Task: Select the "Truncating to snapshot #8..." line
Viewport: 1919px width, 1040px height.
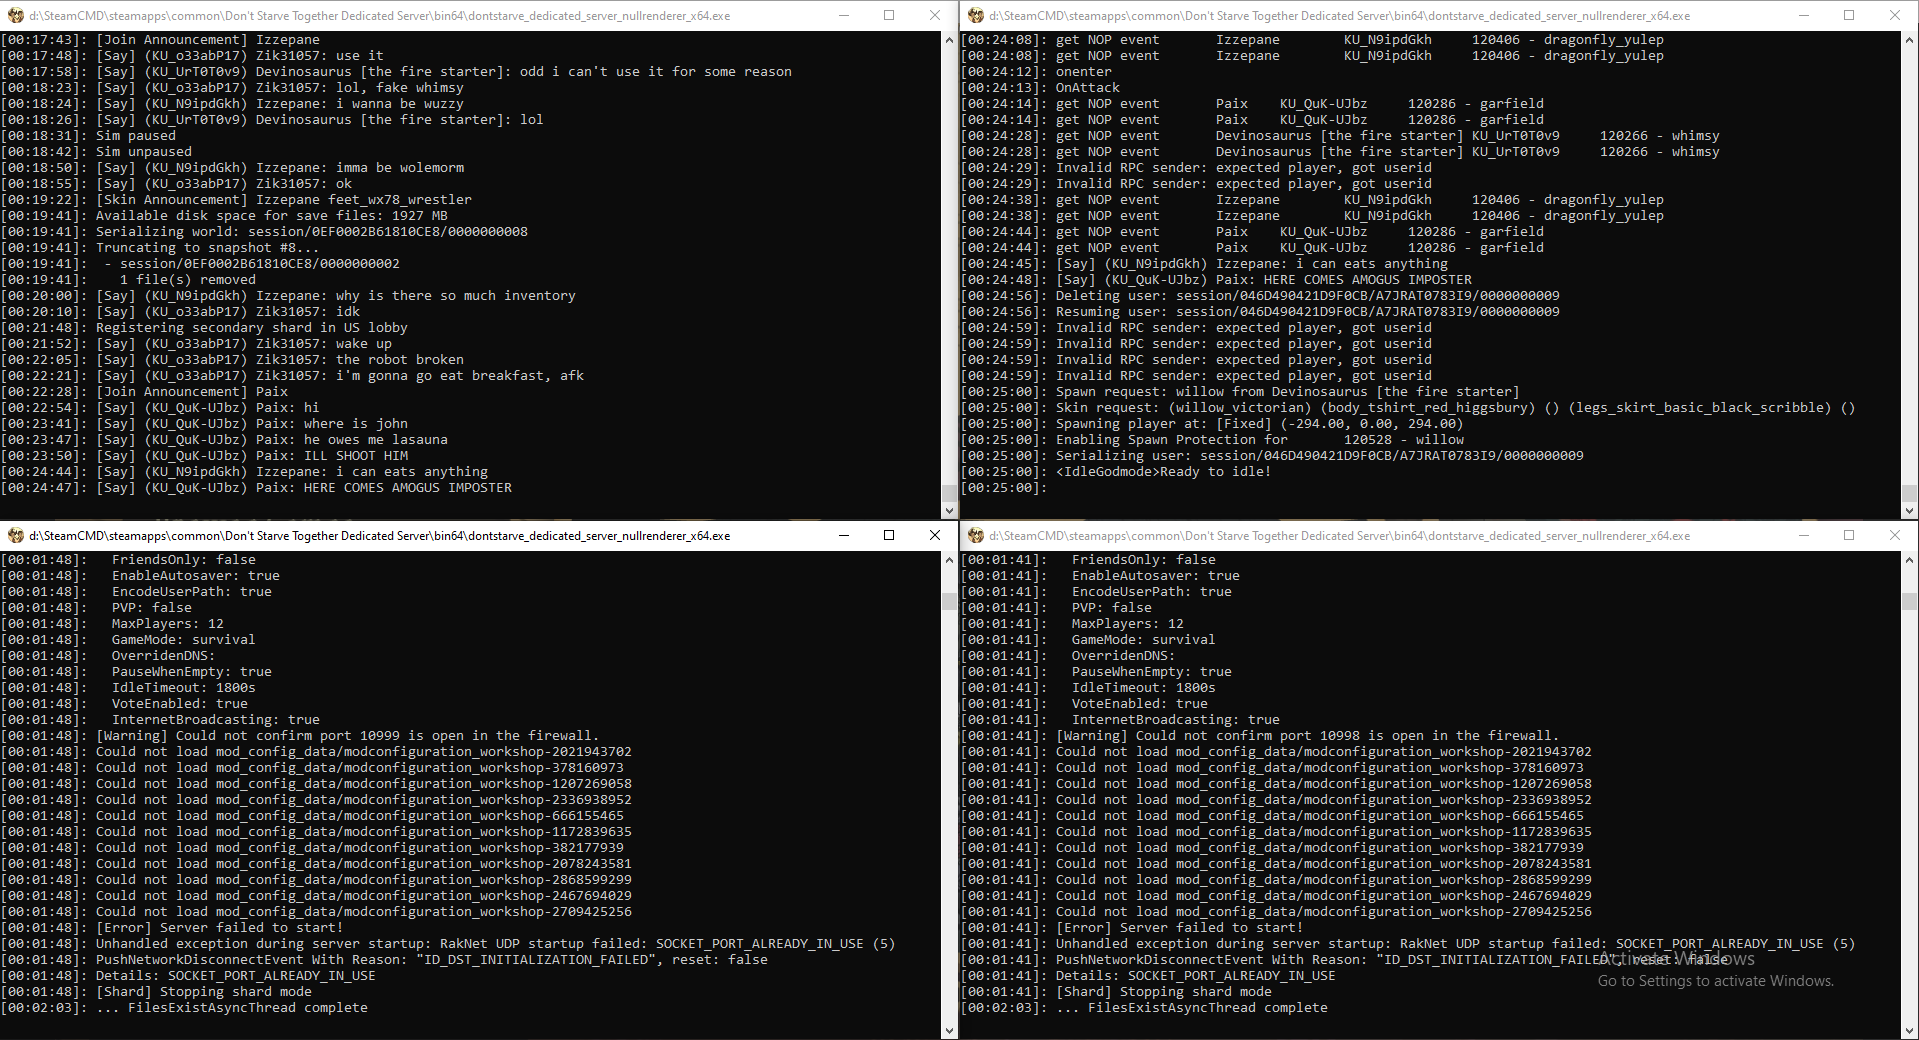Action: pyautogui.click(x=160, y=248)
